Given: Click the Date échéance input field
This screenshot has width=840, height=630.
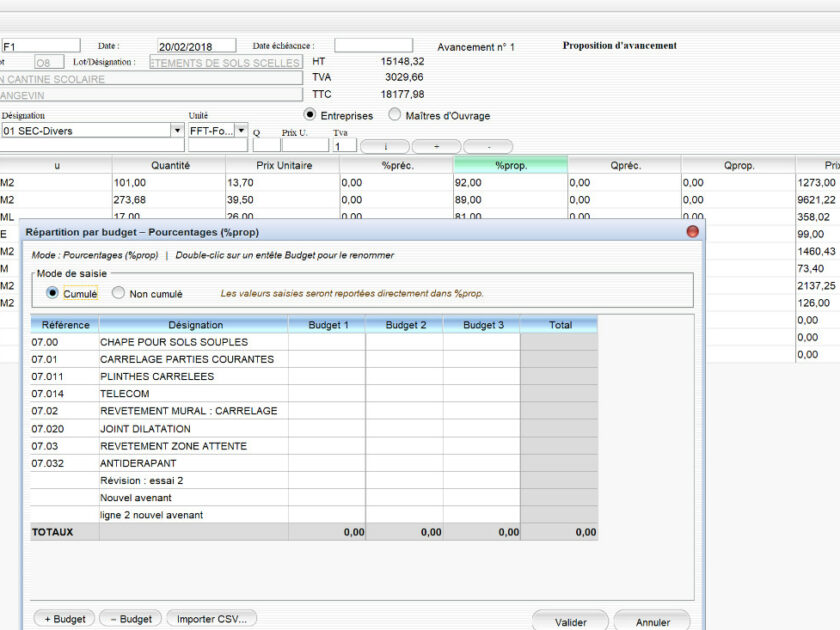Looking at the screenshot, I should 373,45.
